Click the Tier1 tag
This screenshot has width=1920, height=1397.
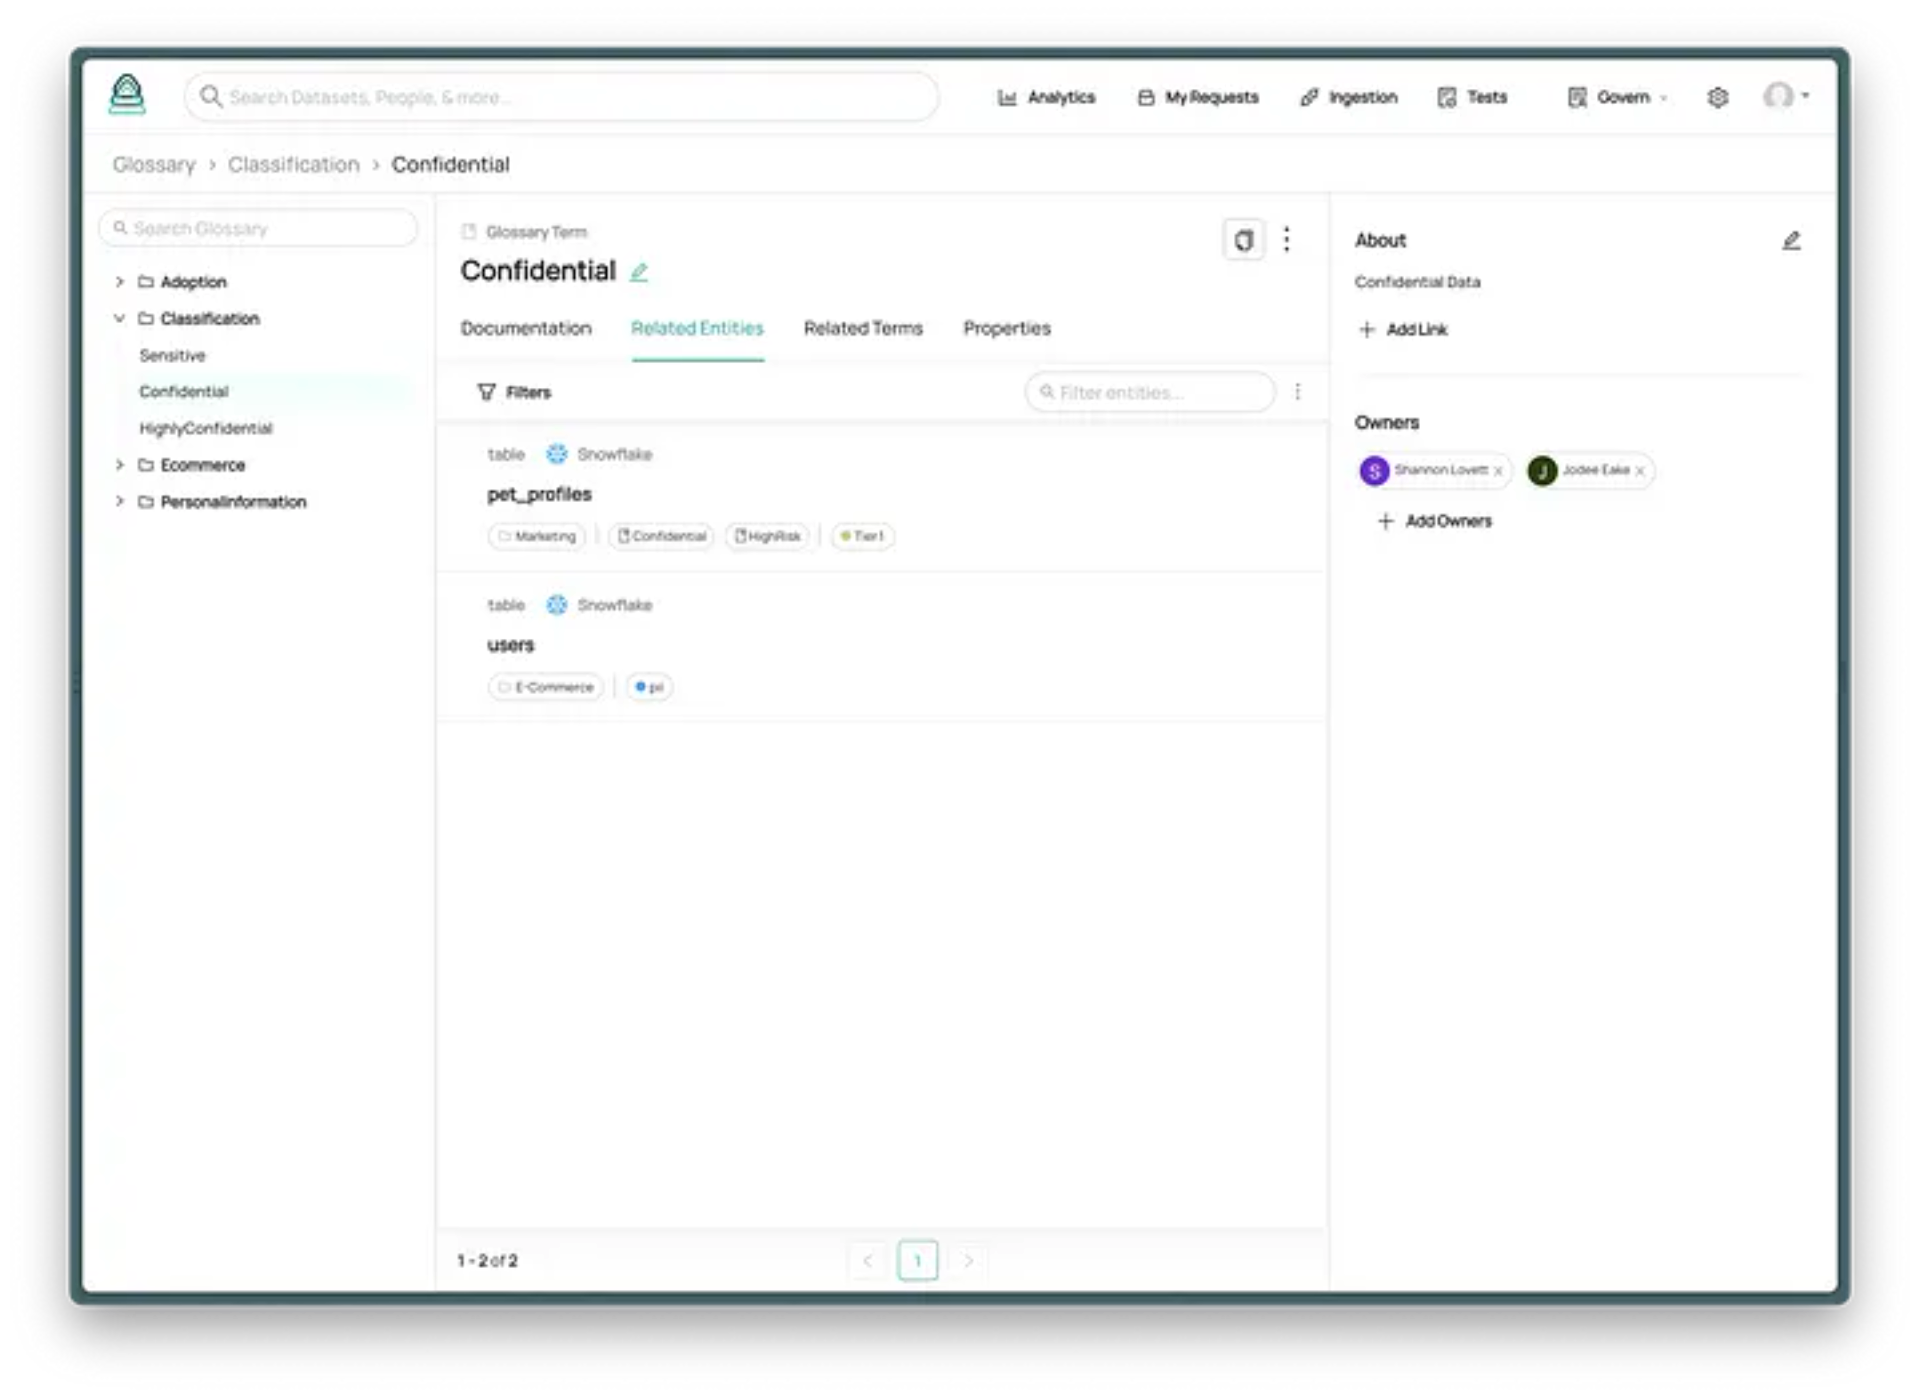pos(862,536)
